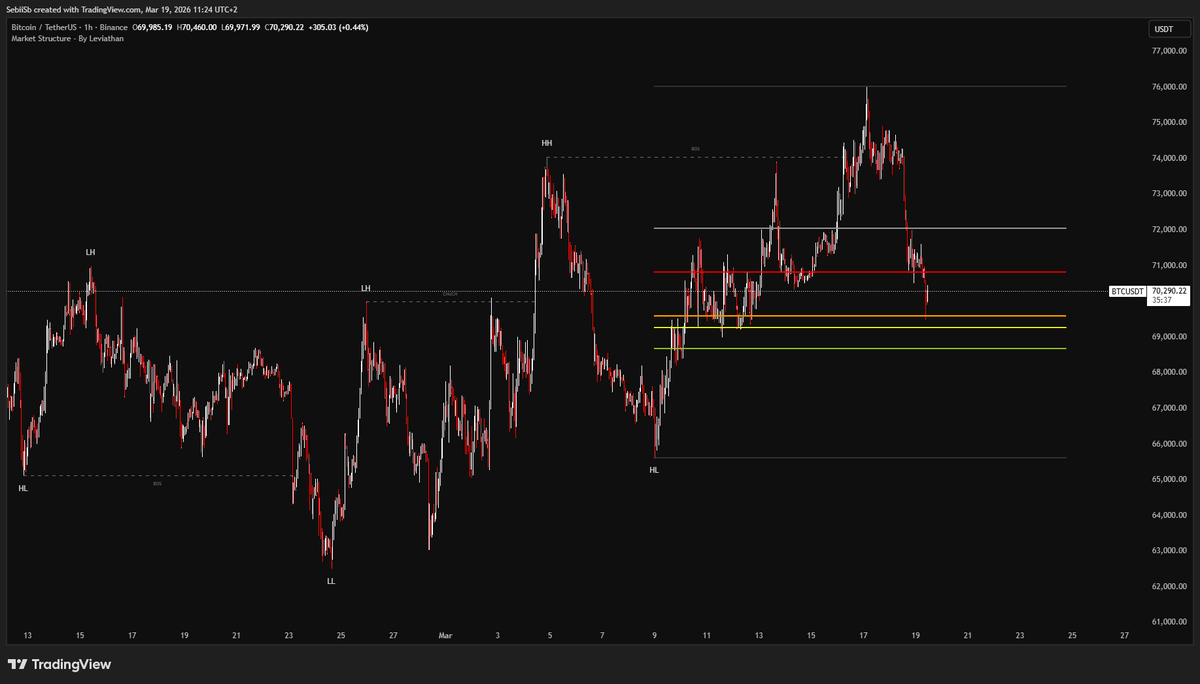The width and height of the screenshot is (1200, 684).
Task: Click the 3 date label on the time axis
Action: tap(498, 635)
